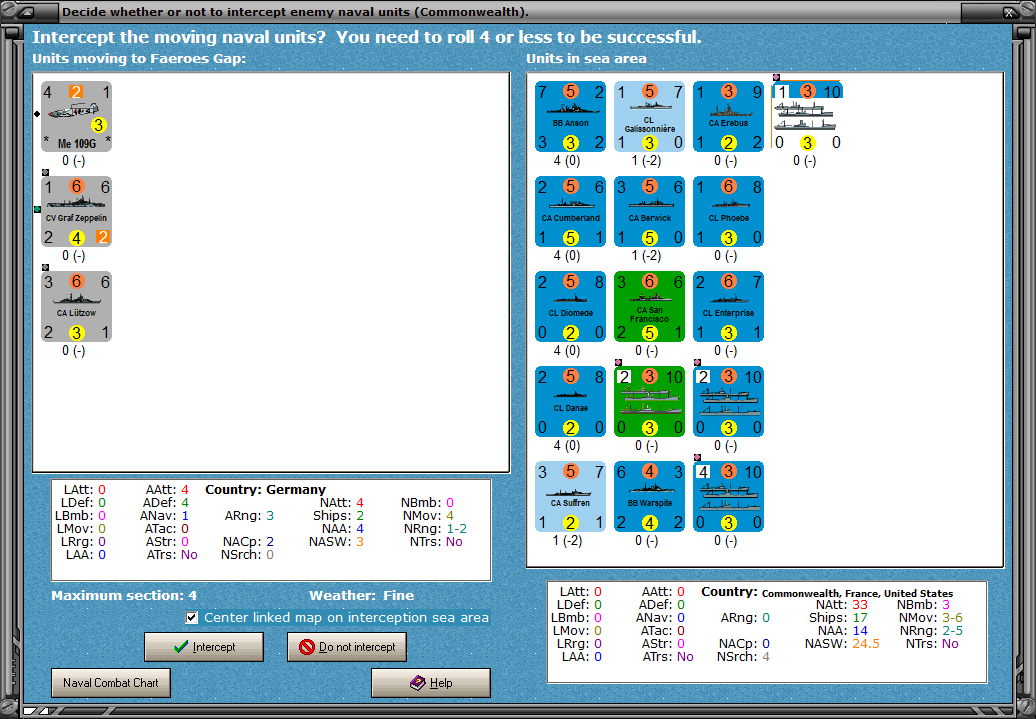Click the 'Maximum section: 4' label
Viewport: 1036px width, 719px height.
[124, 595]
